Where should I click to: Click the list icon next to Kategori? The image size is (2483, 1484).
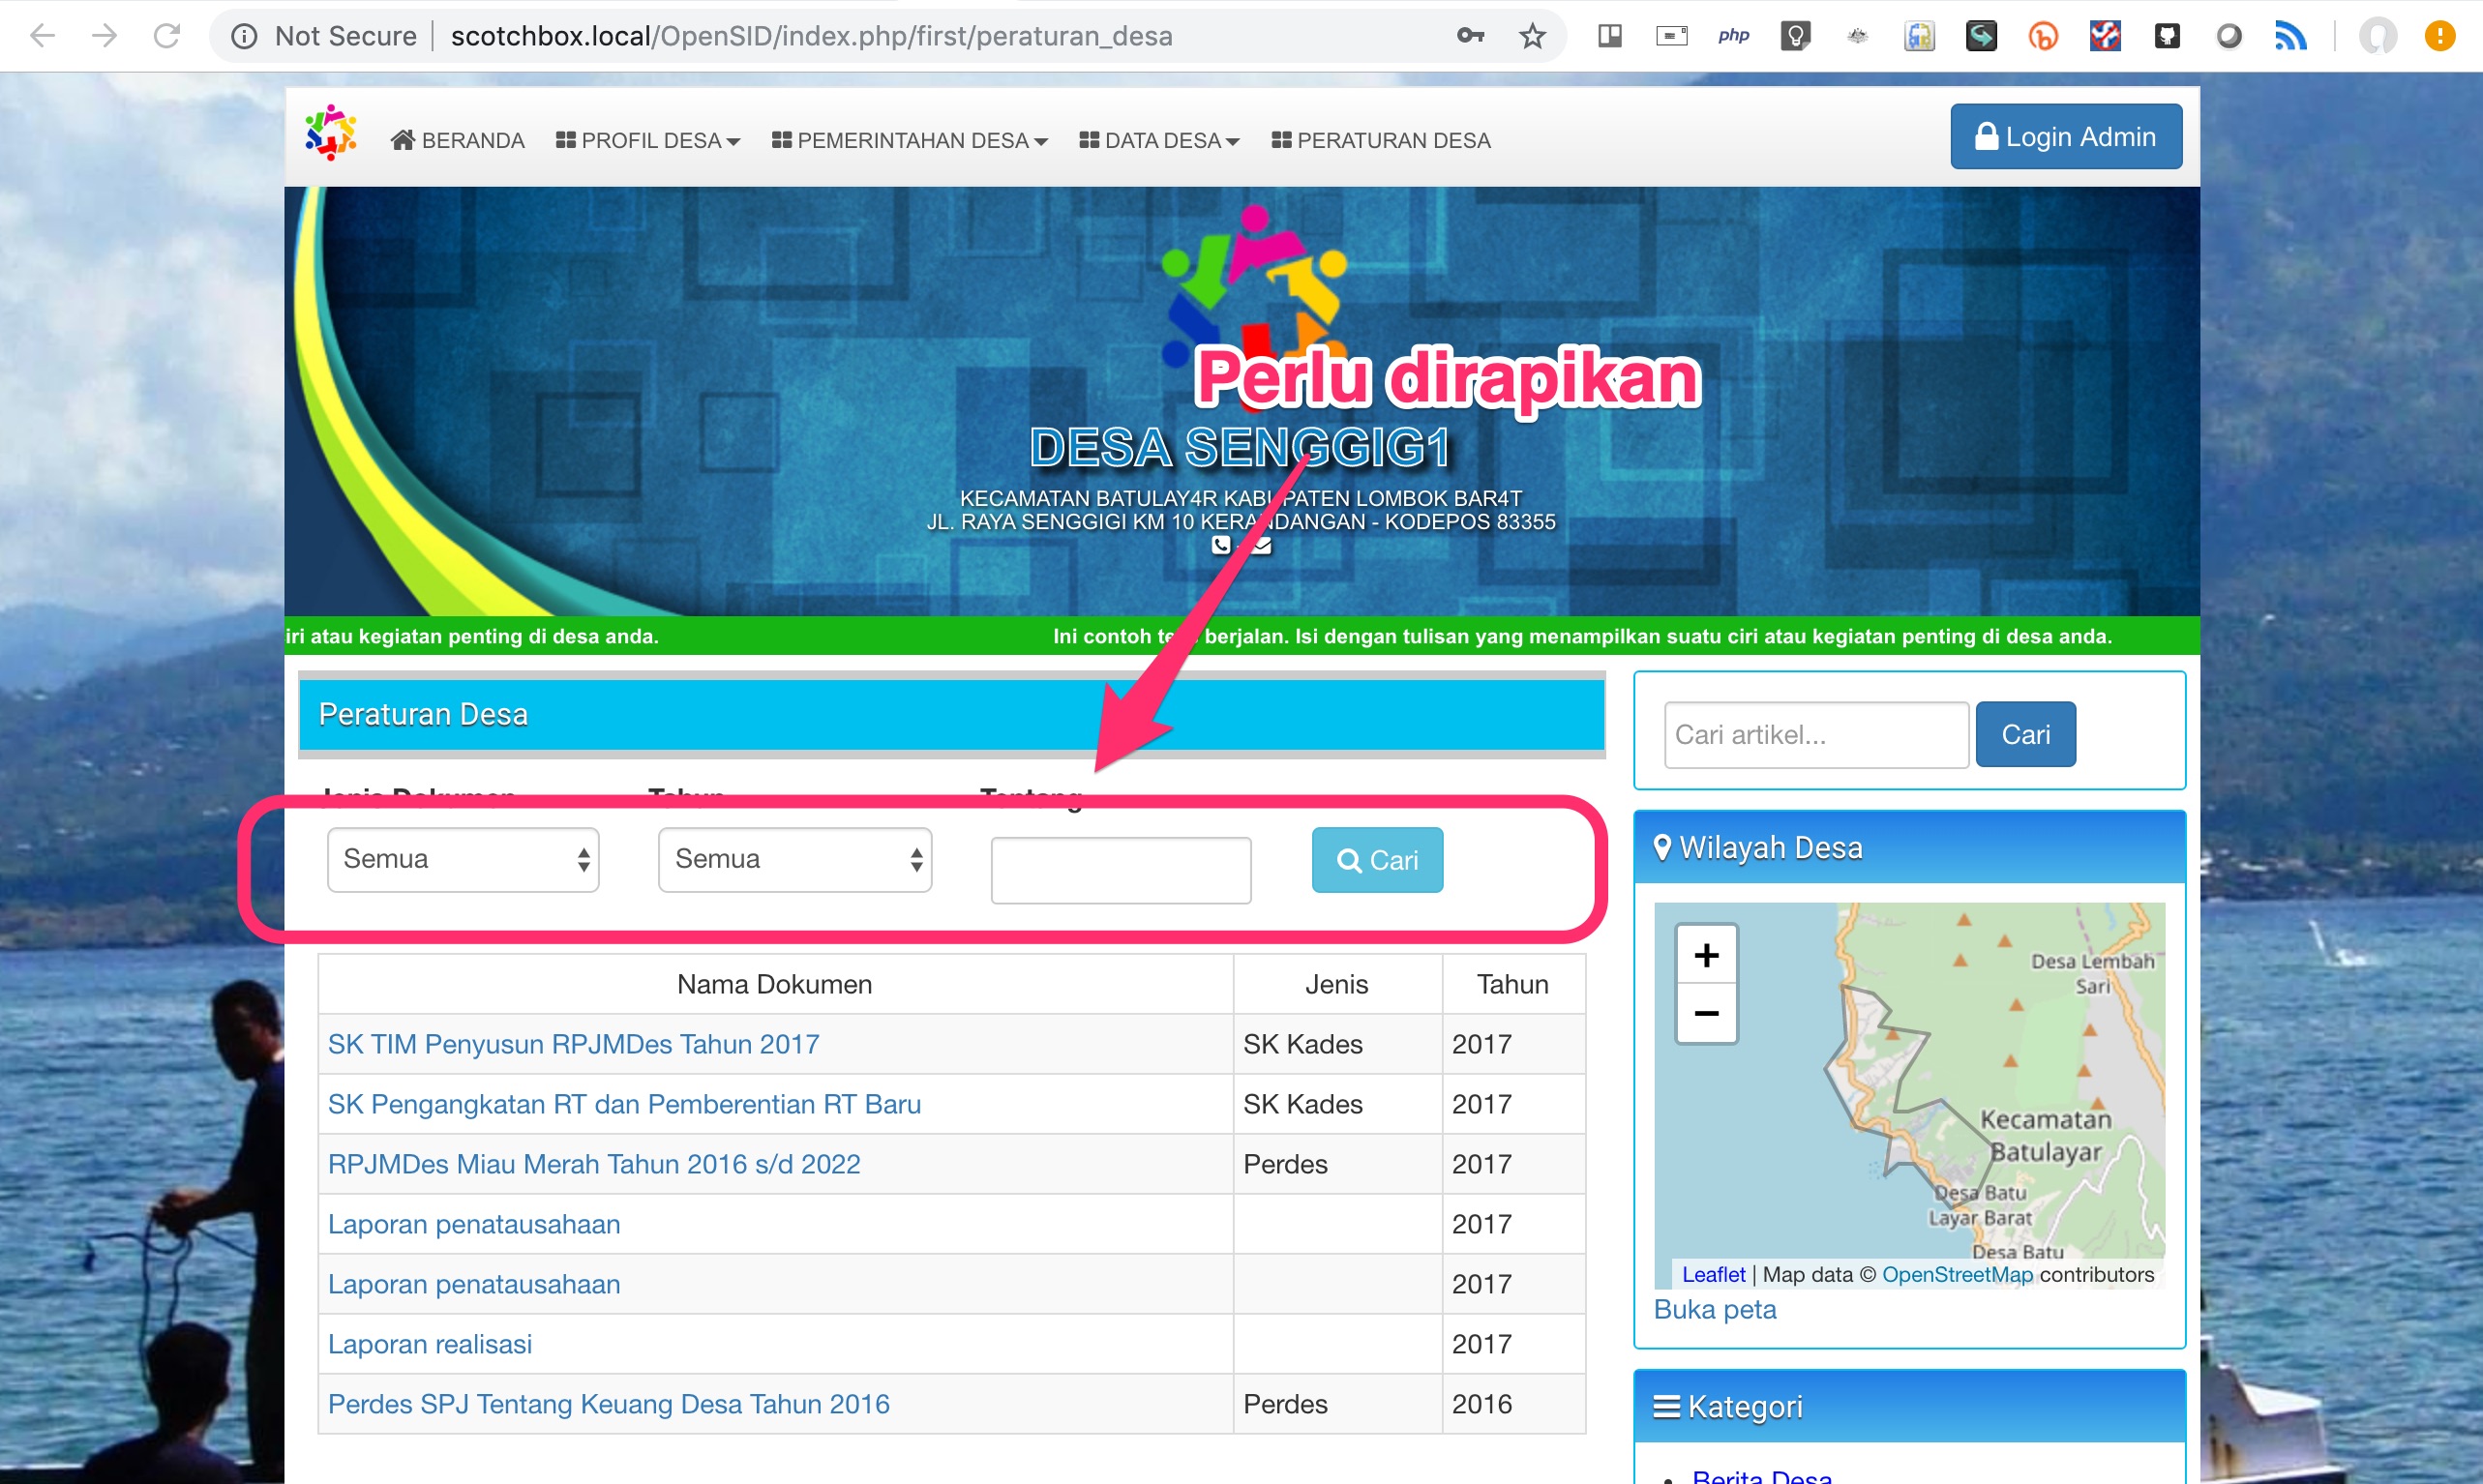(1666, 1405)
